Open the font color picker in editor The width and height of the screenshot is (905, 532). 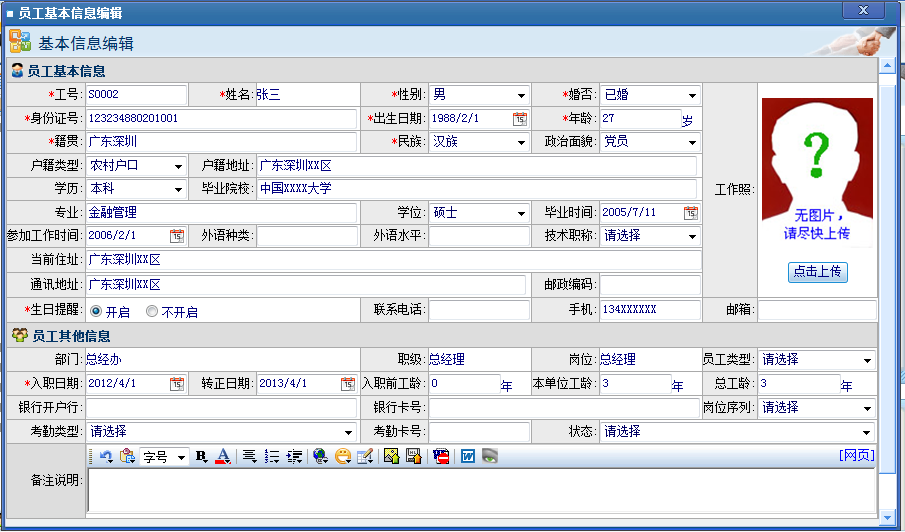point(223,456)
